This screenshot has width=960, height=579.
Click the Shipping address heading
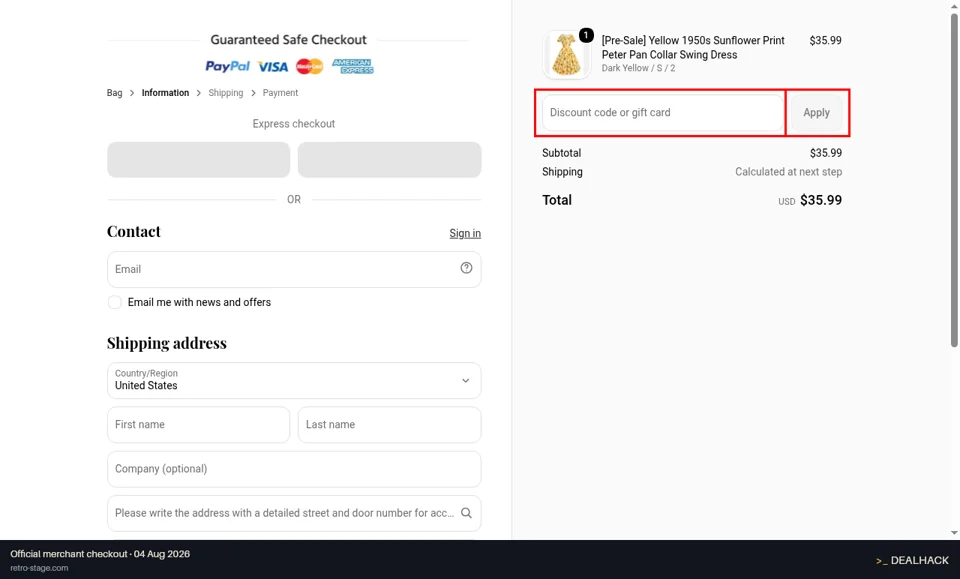coord(167,343)
